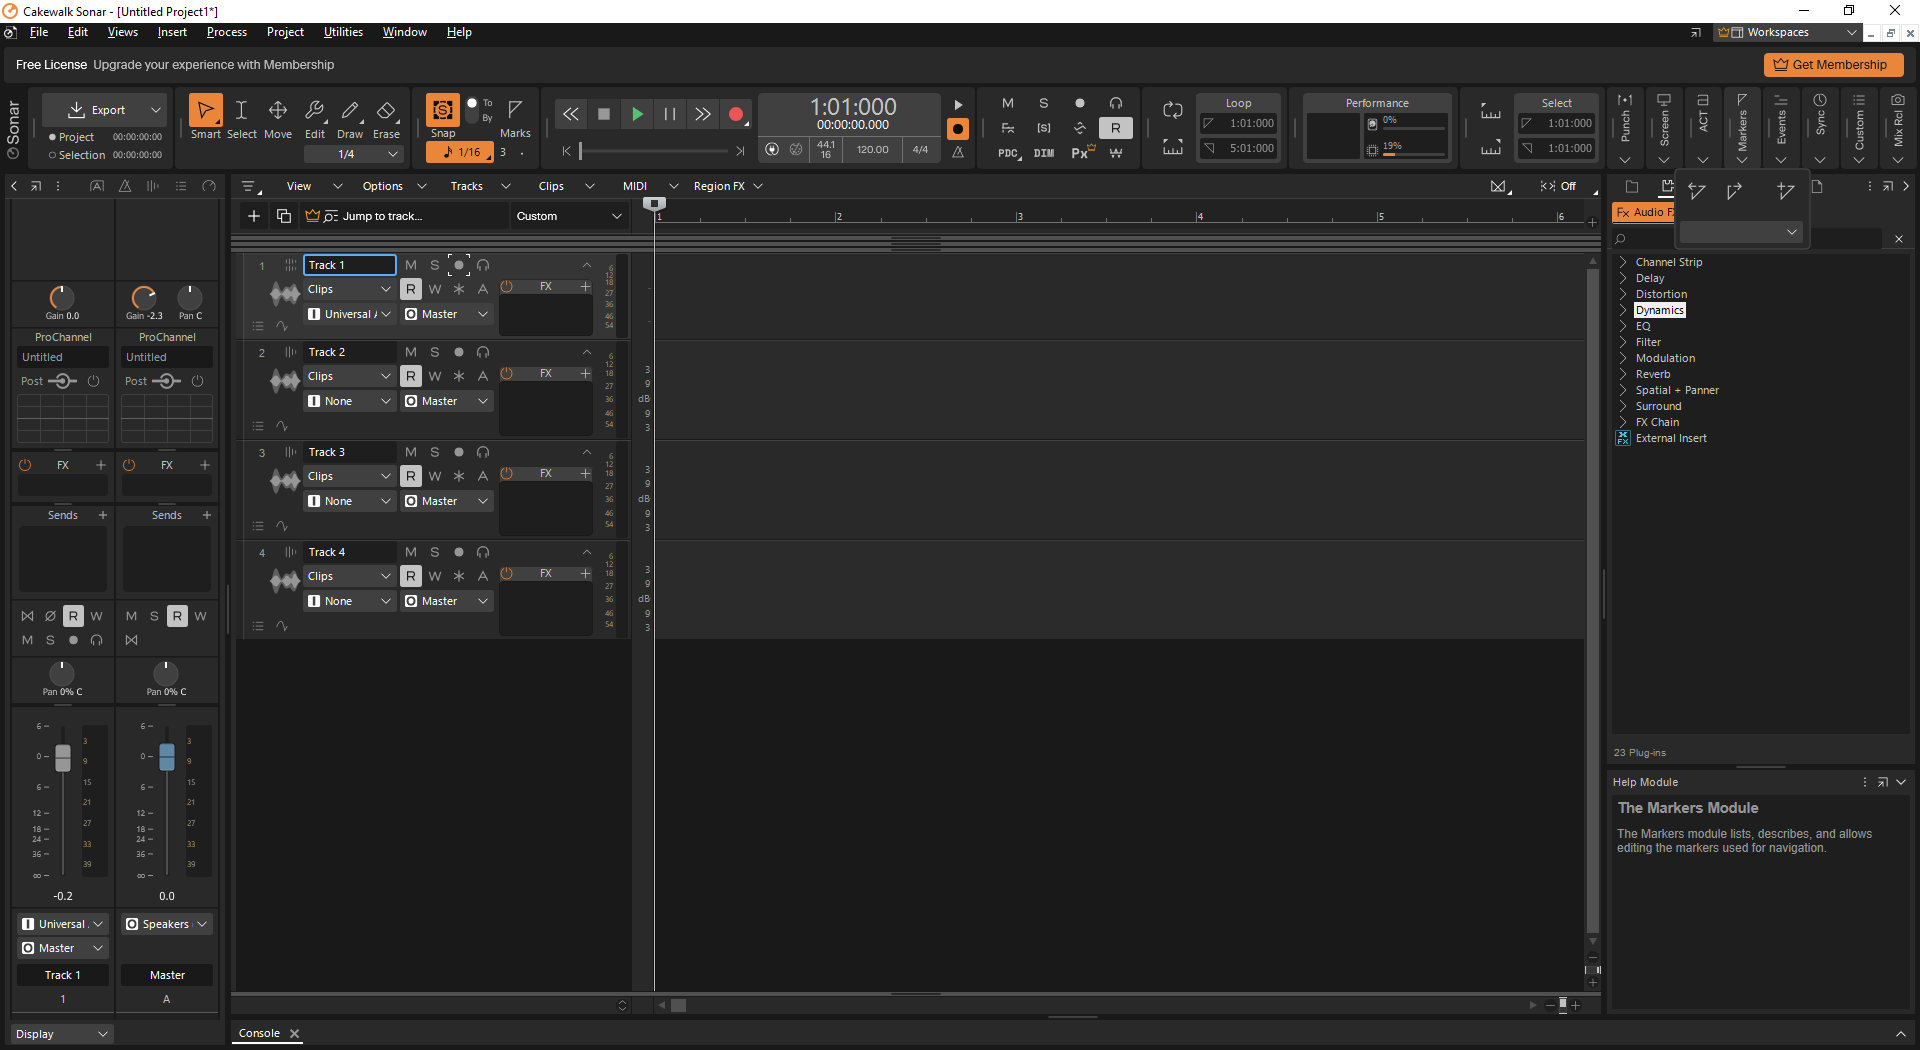Click the Console tab
Screen dimensions: 1920x1050
(x=259, y=1033)
